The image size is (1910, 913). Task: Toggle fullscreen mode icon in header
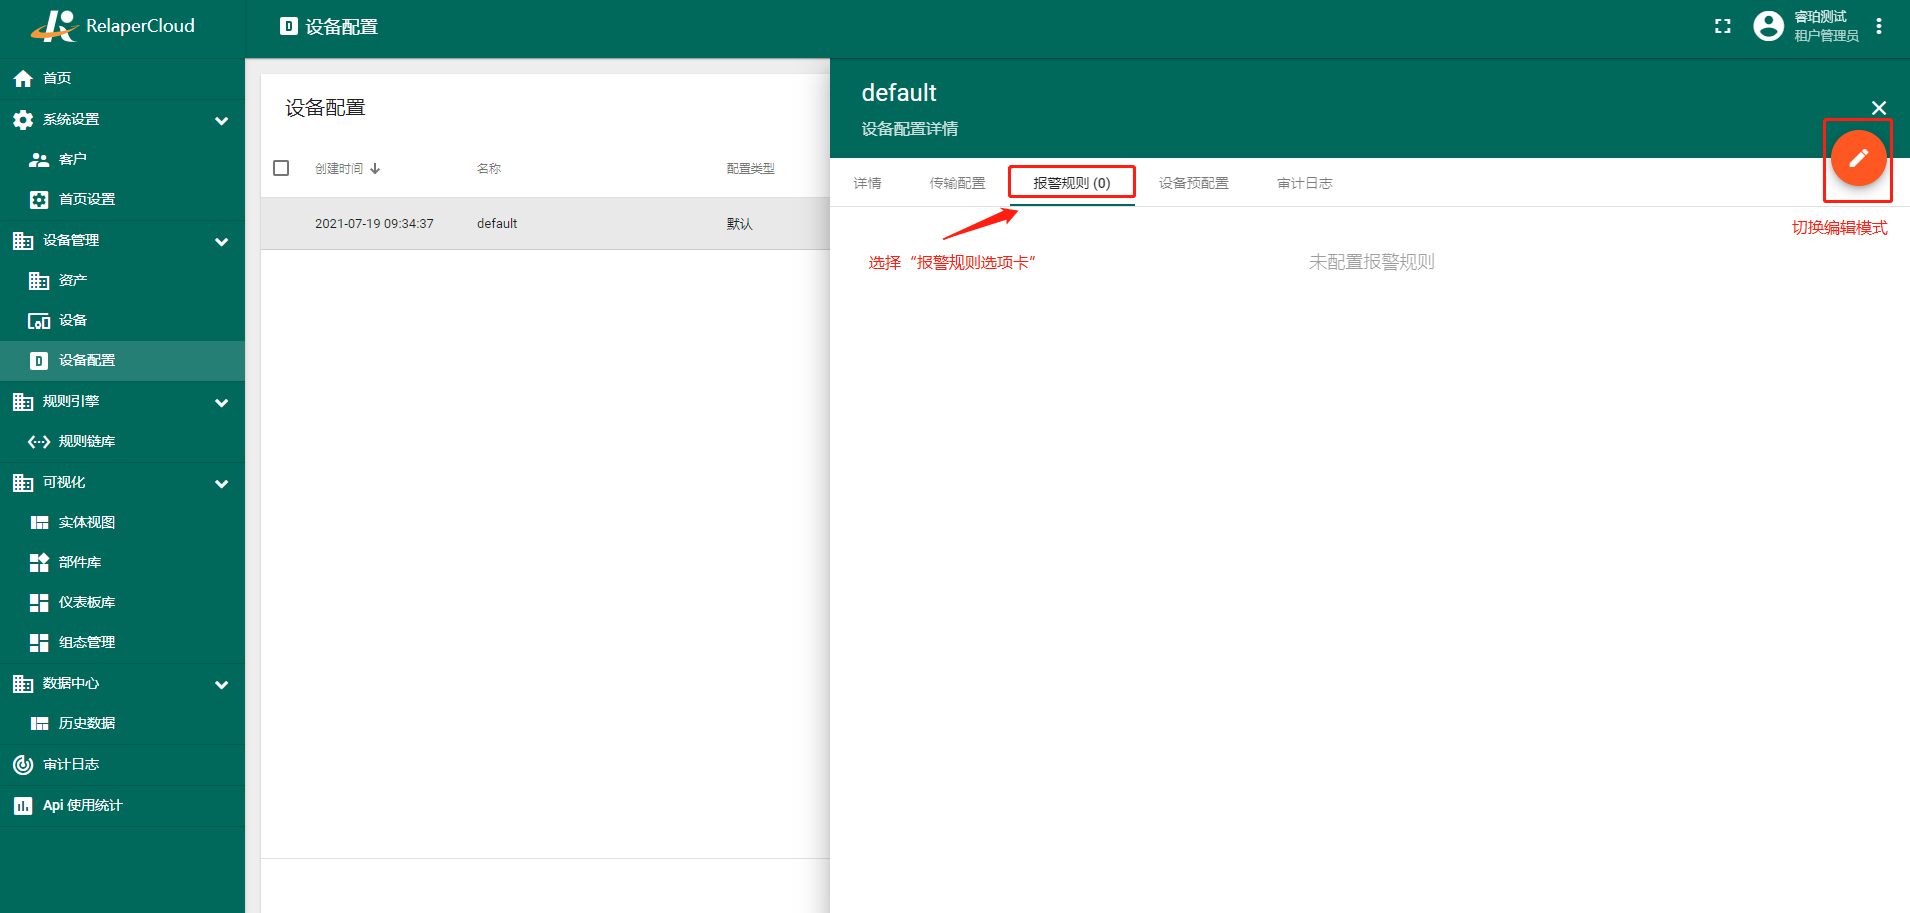click(1723, 27)
